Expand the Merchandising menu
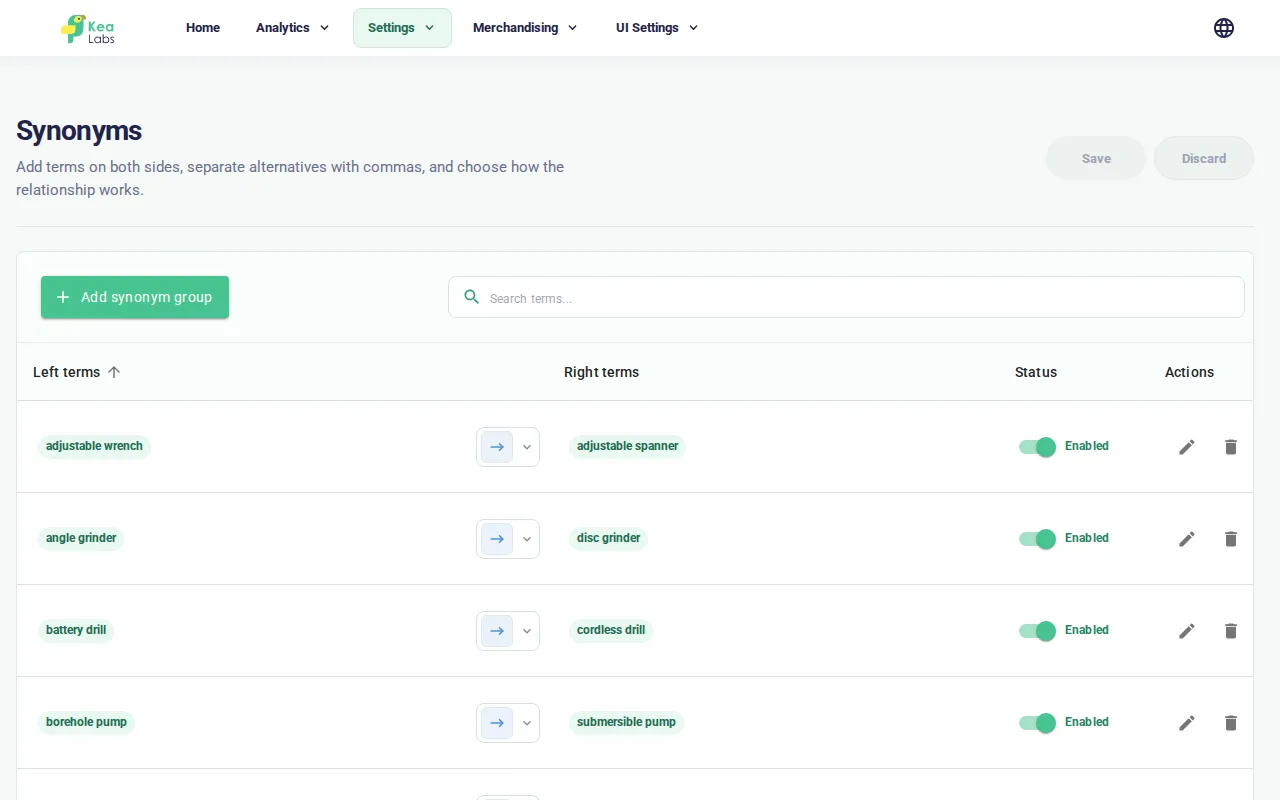The image size is (1280, 800). (525, 28)
